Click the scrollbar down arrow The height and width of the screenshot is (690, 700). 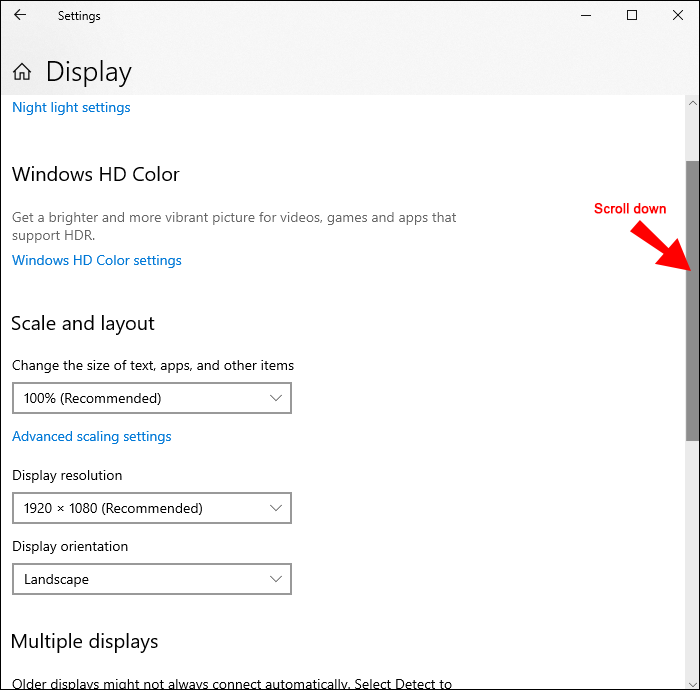(x=692, y=684)
